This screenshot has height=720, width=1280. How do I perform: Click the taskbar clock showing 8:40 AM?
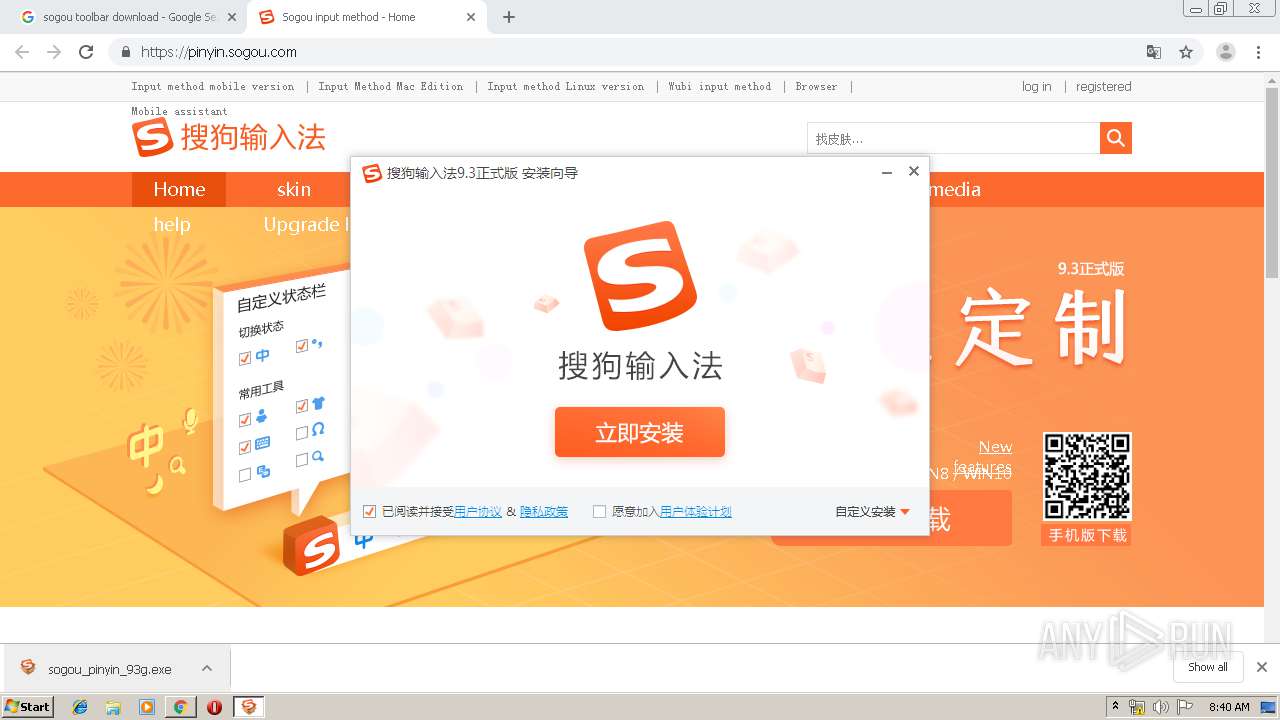1229,707
